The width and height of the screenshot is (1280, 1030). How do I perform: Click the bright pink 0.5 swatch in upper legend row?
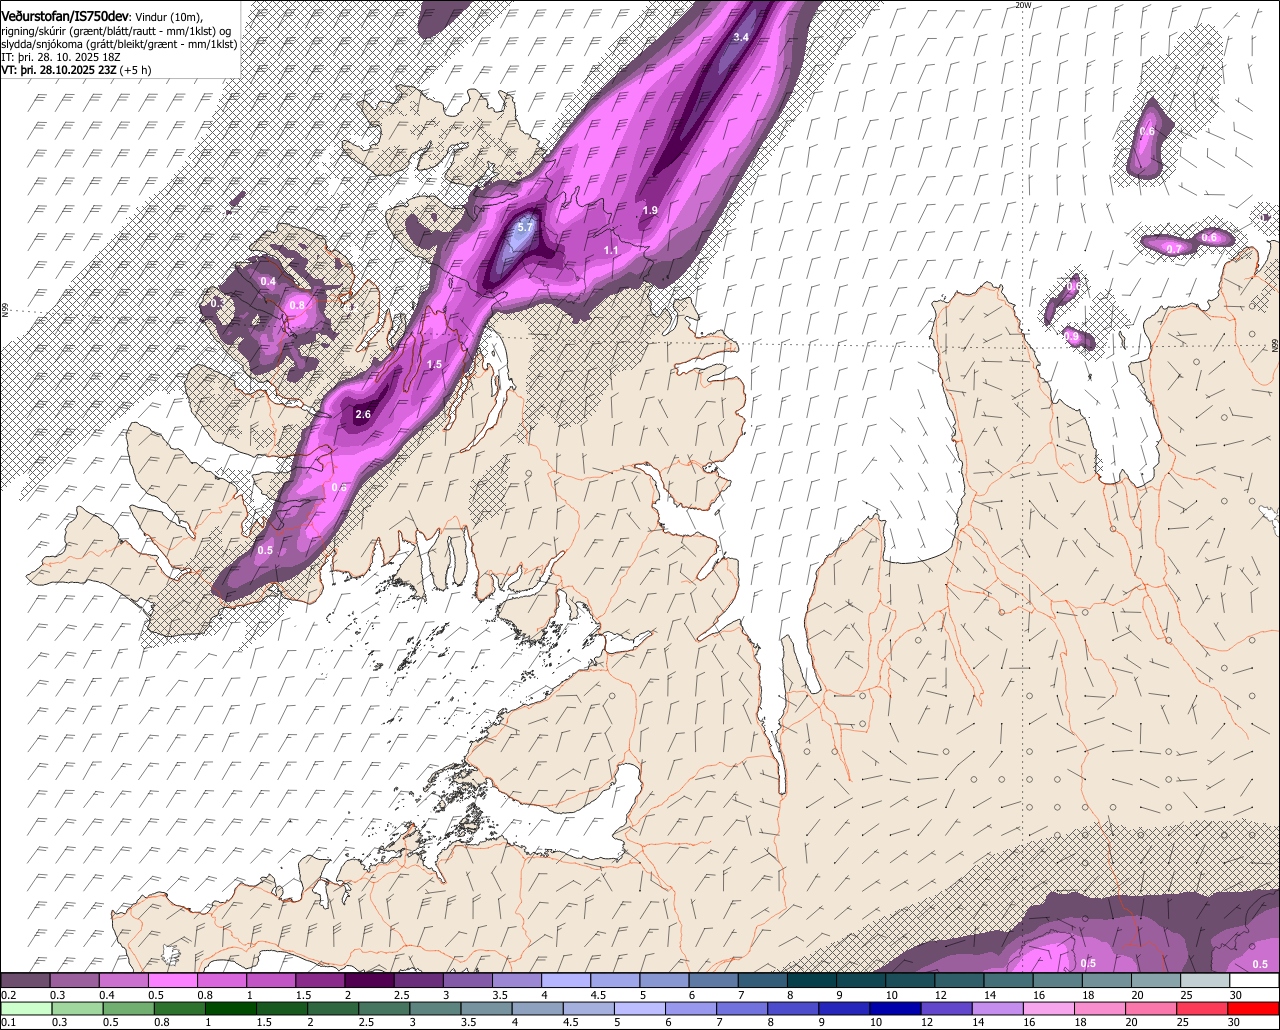coord(173,981)
